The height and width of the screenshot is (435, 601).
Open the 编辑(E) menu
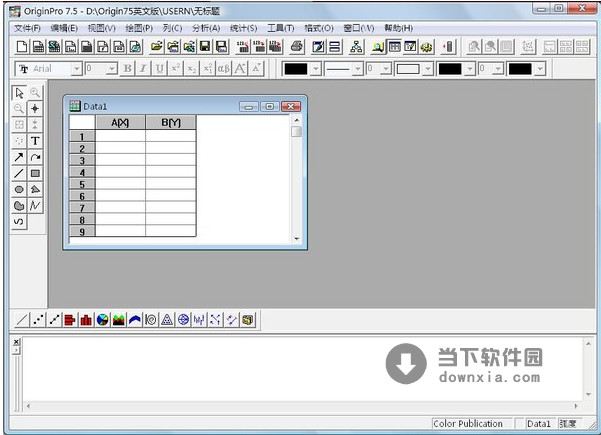[x=64, y=28]
